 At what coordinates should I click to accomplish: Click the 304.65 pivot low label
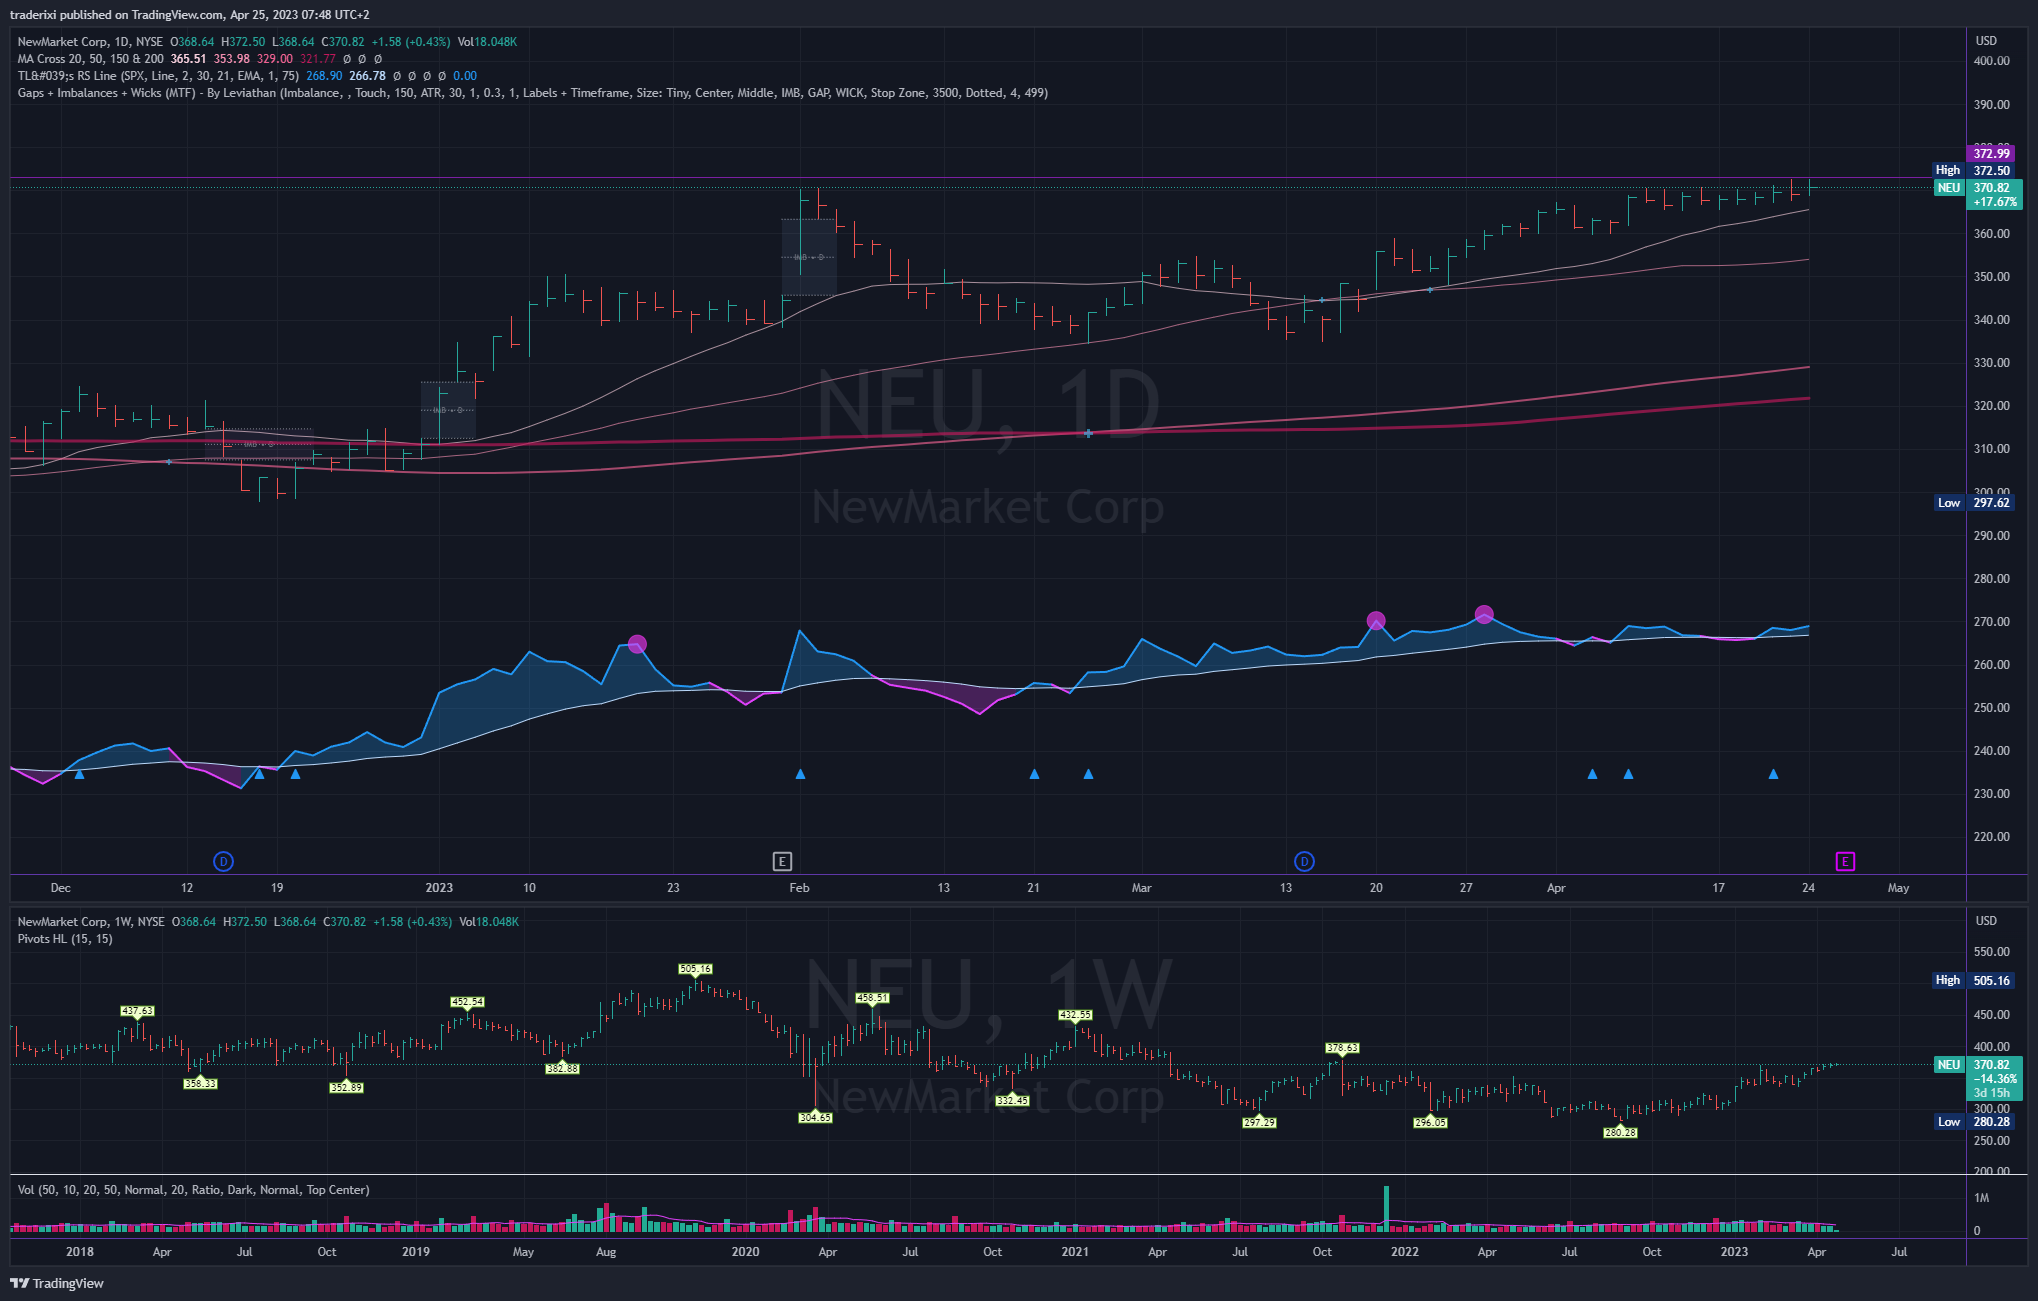coord(815,1117)
